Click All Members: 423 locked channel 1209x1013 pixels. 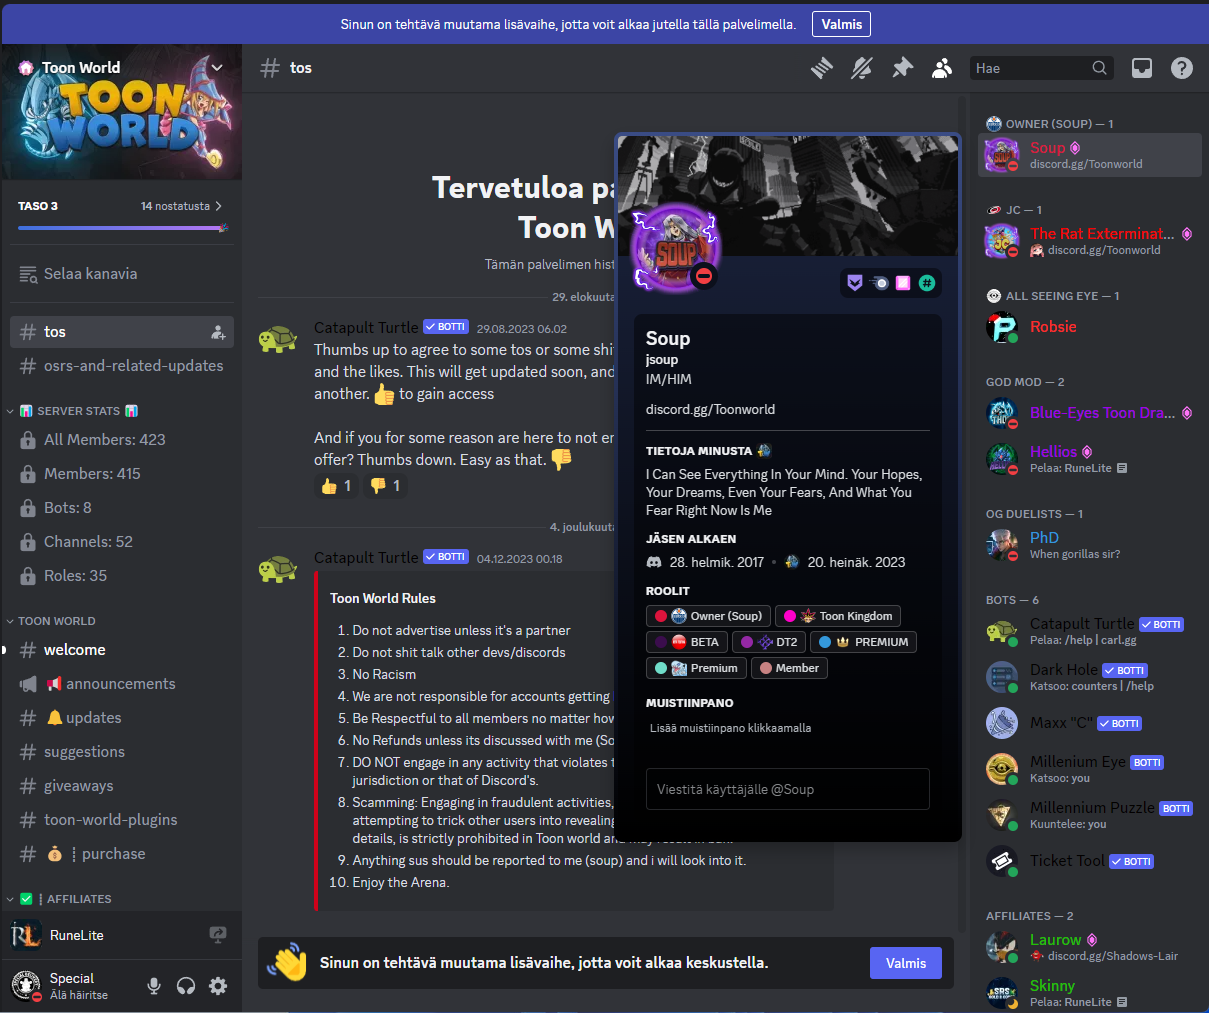[122, 440]
